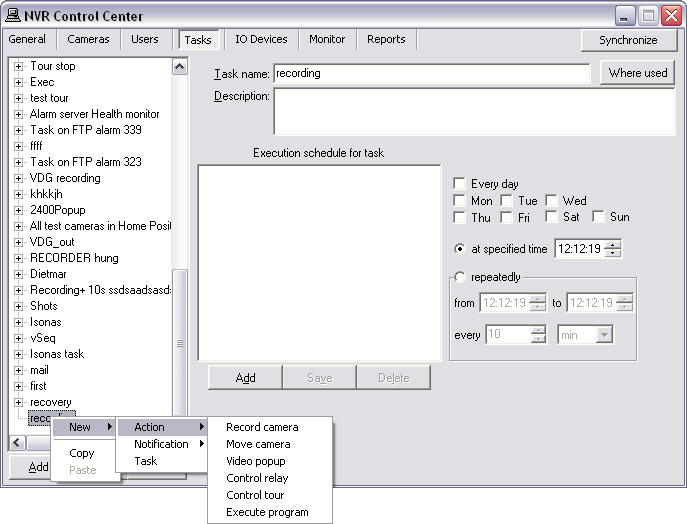Decrease specified time with down spinner
The height and width of the screenshot is (524, 687).
pos(613,253)
